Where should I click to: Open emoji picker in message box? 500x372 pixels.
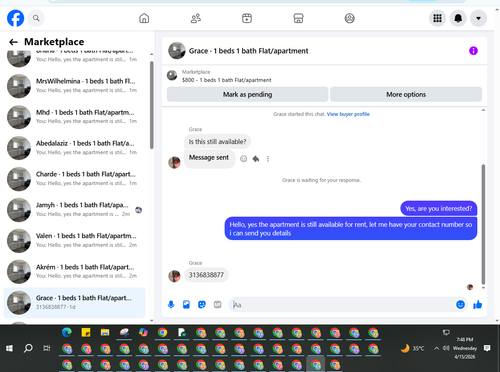460,304
